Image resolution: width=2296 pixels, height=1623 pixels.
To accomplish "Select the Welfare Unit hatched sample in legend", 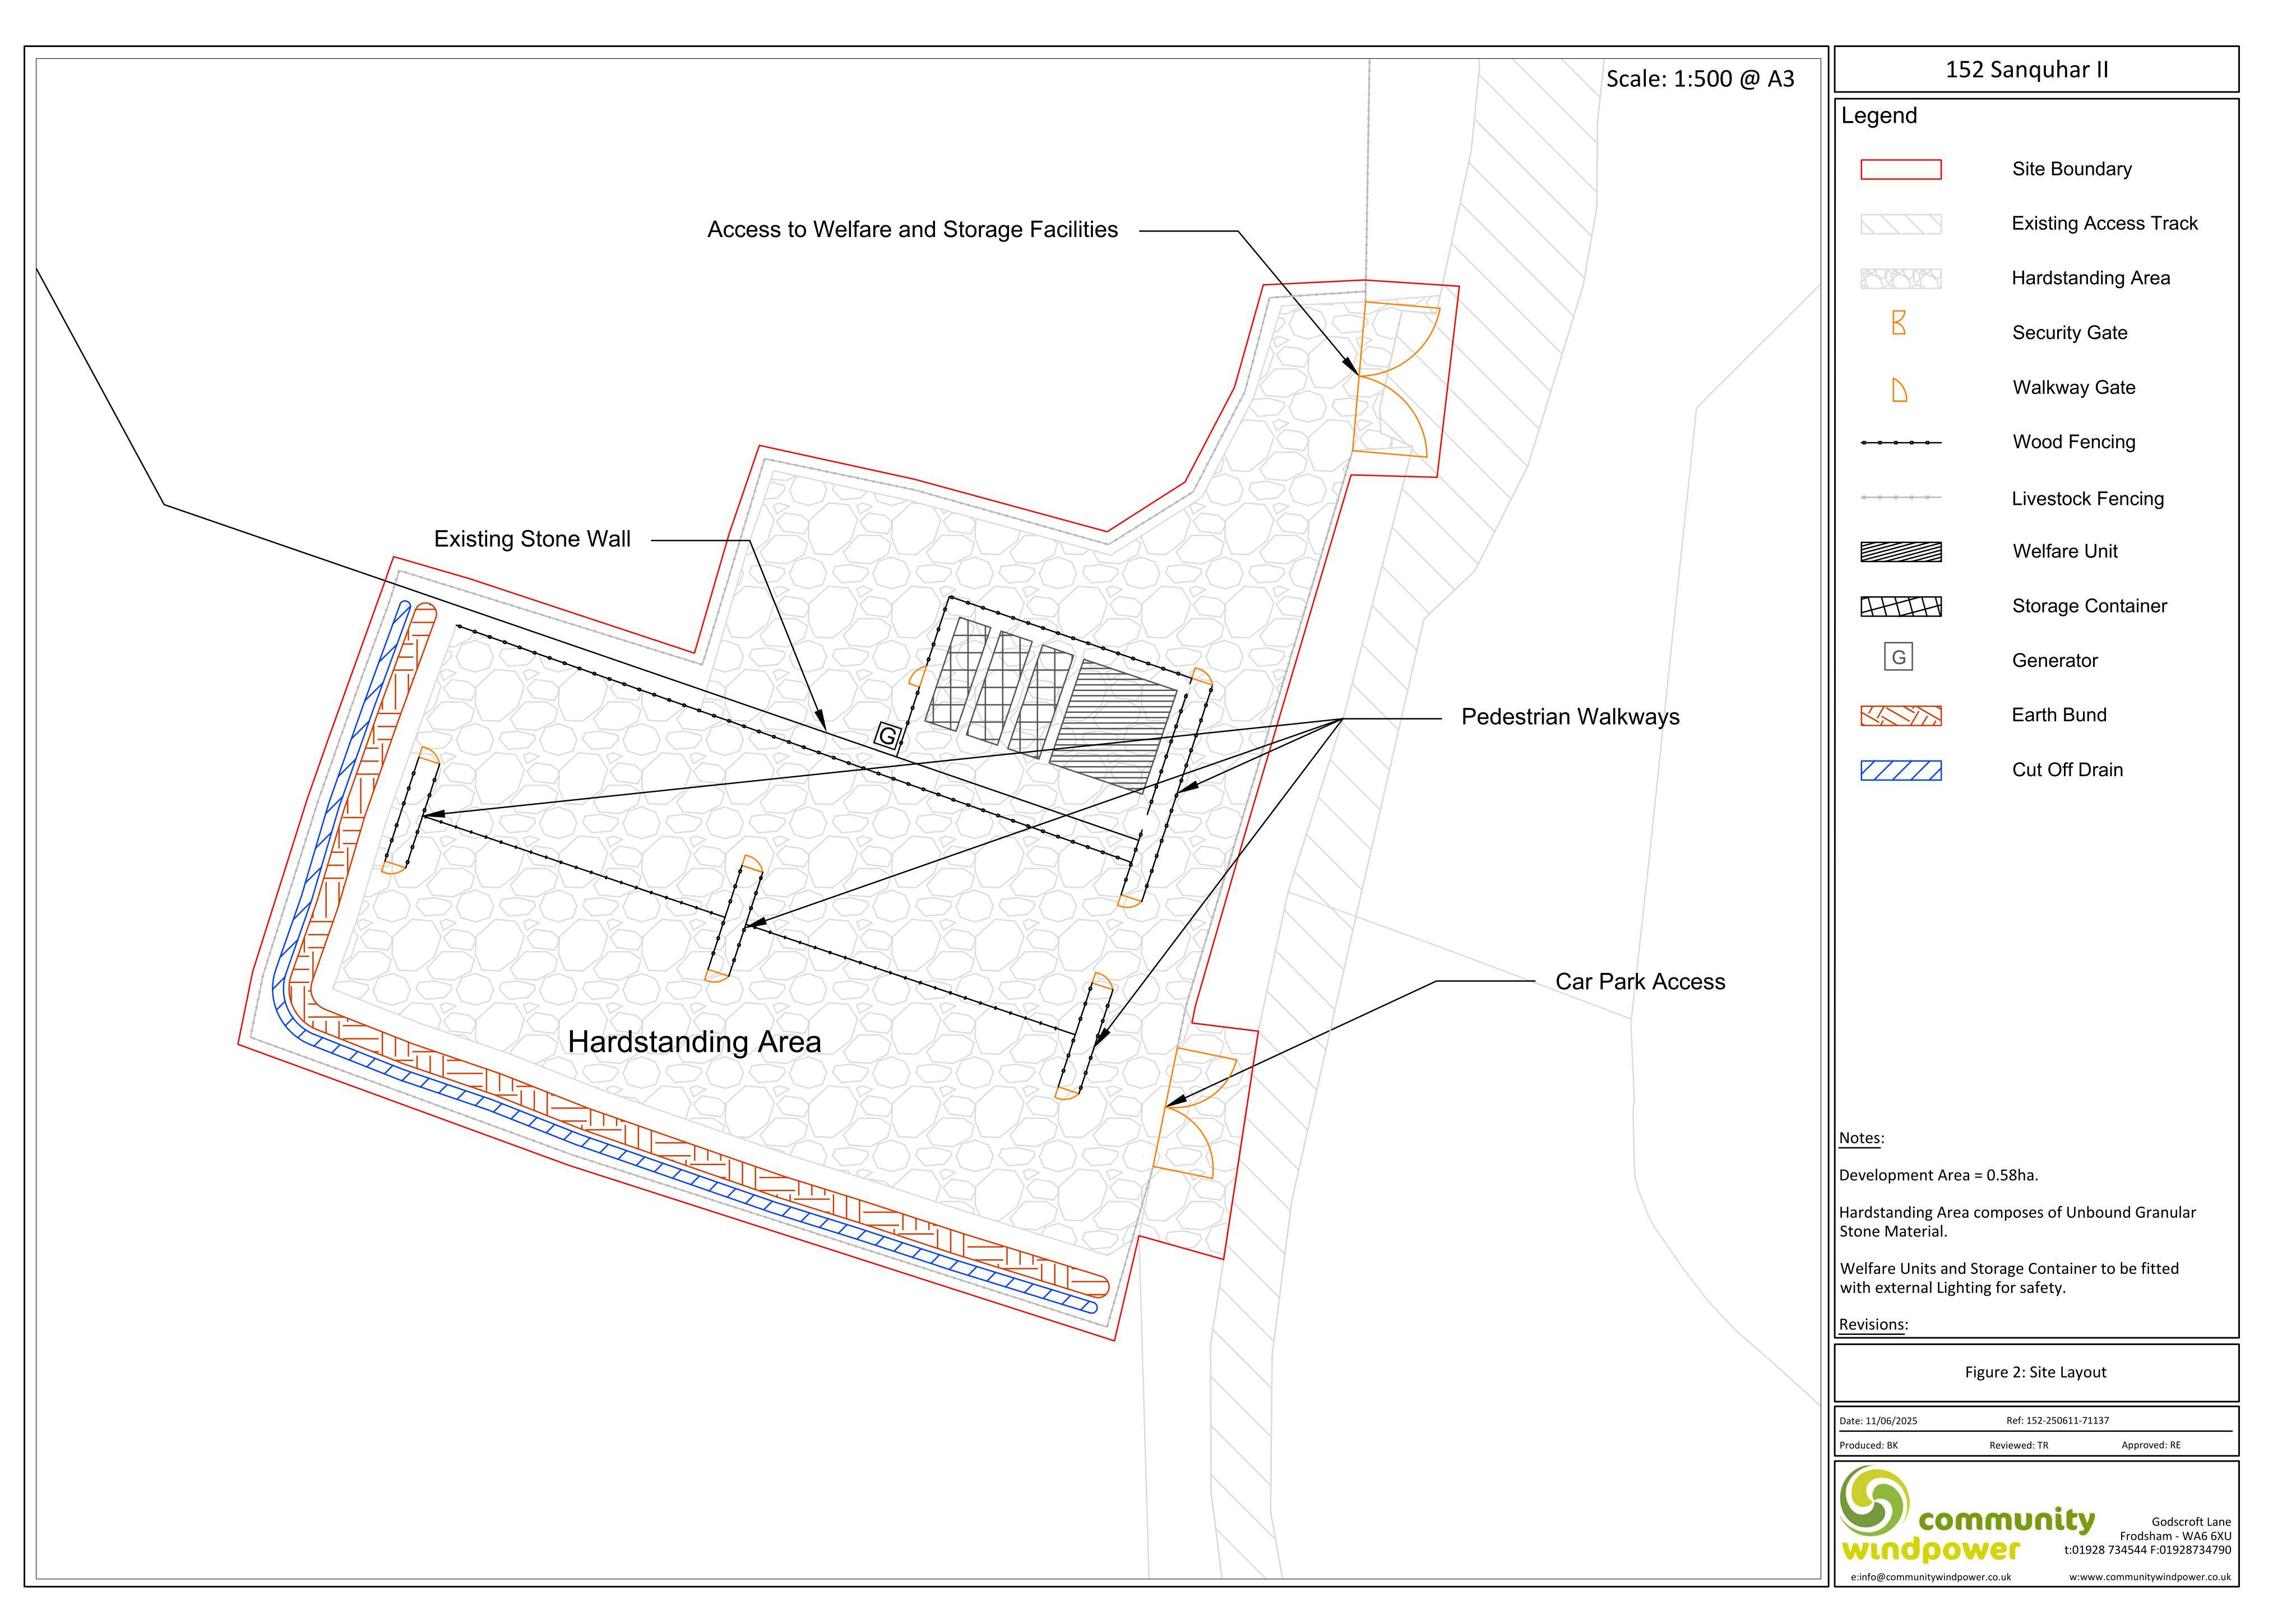I will (1900, 552).
